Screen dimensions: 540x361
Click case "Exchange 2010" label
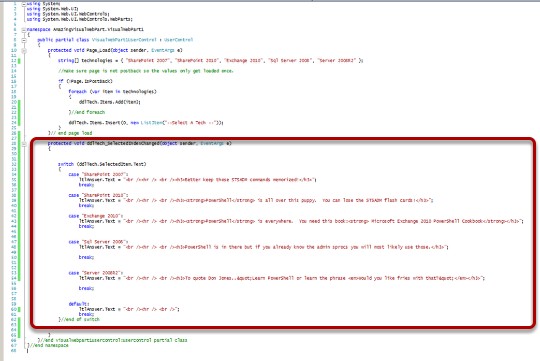click(95, 216)
